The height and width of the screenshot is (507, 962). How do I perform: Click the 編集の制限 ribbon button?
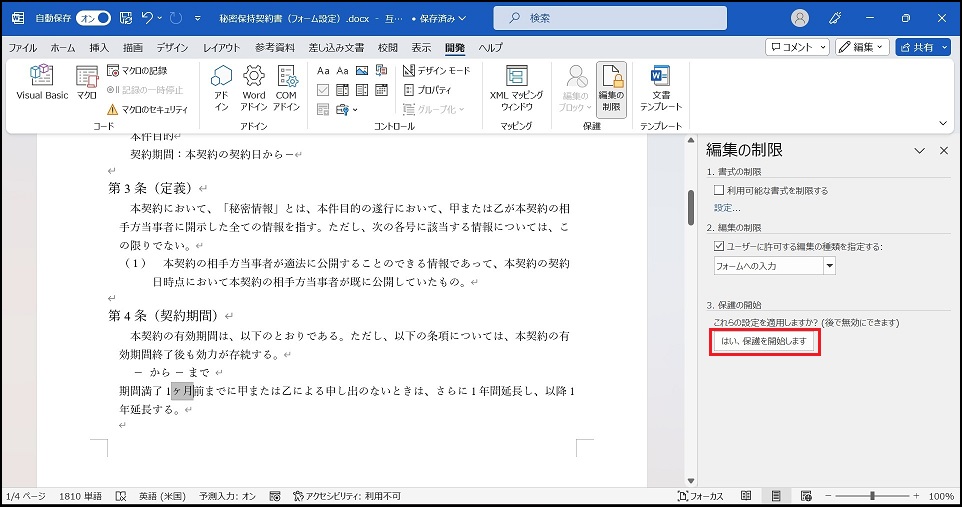point(611,88)
